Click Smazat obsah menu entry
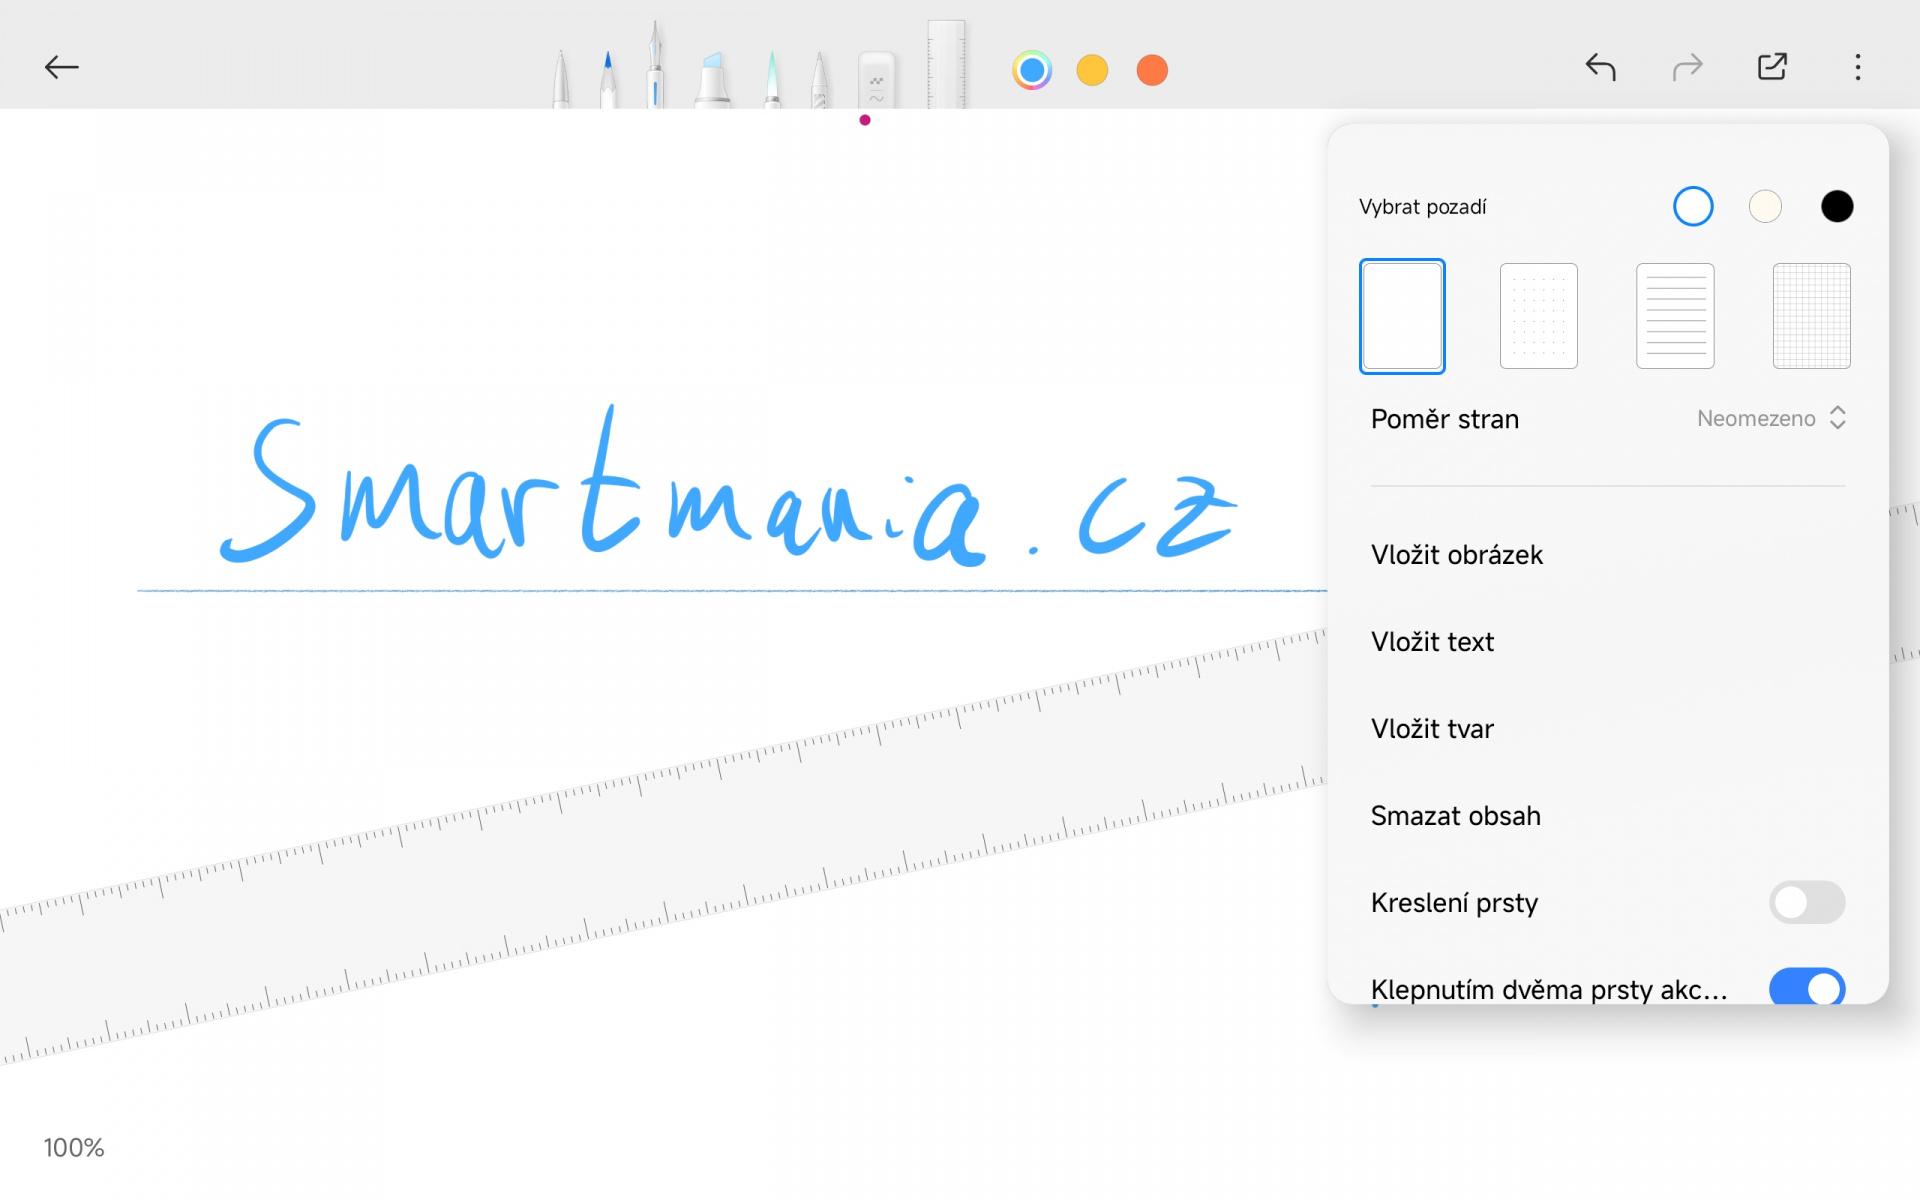Image resolution: width=1920 pixels, height=1200 pixels. pos(1608,816)
